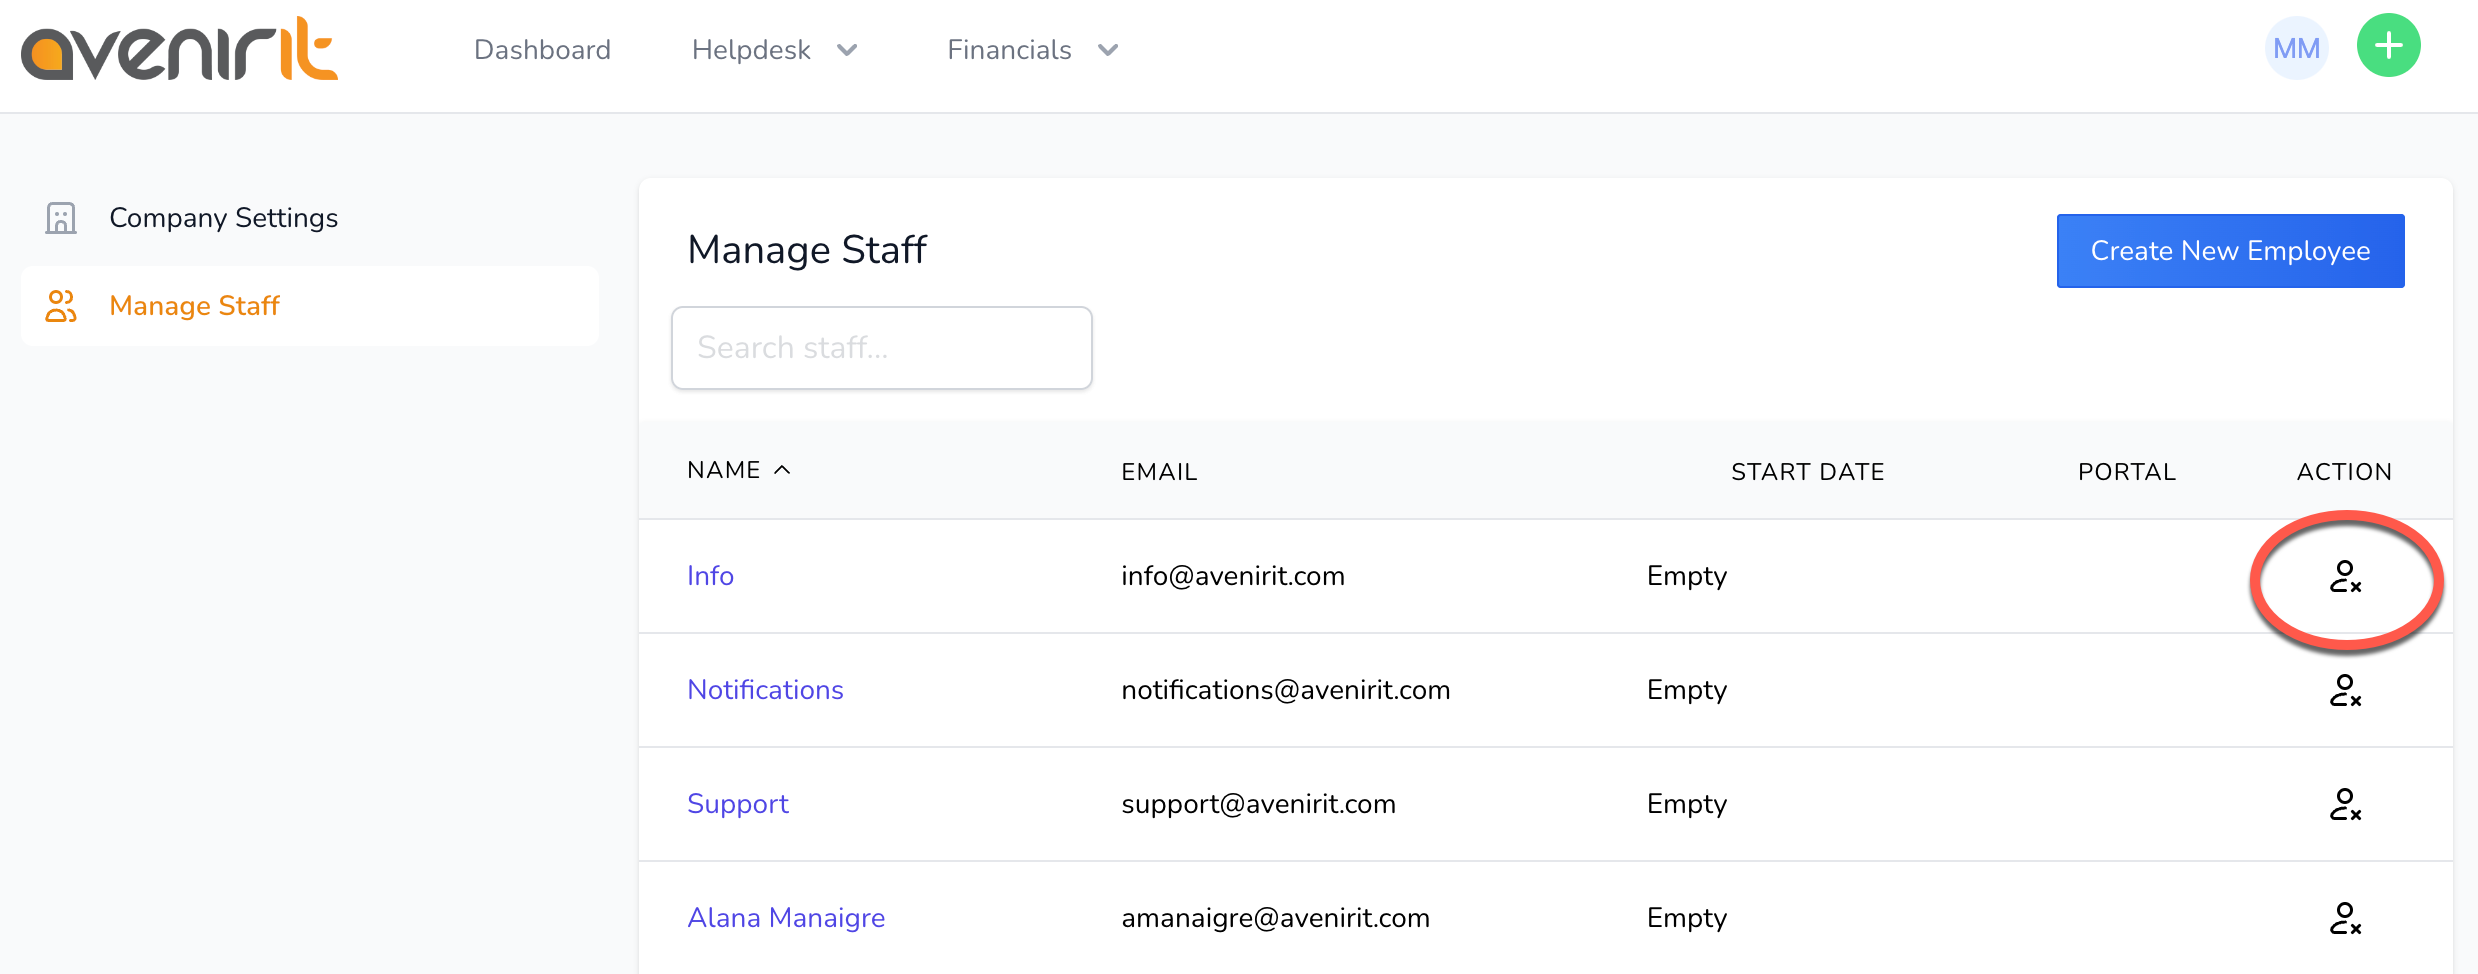This screenshot has width=2478, height=974.
Task: Sort by the NAME column header
Action: point(724,470)
